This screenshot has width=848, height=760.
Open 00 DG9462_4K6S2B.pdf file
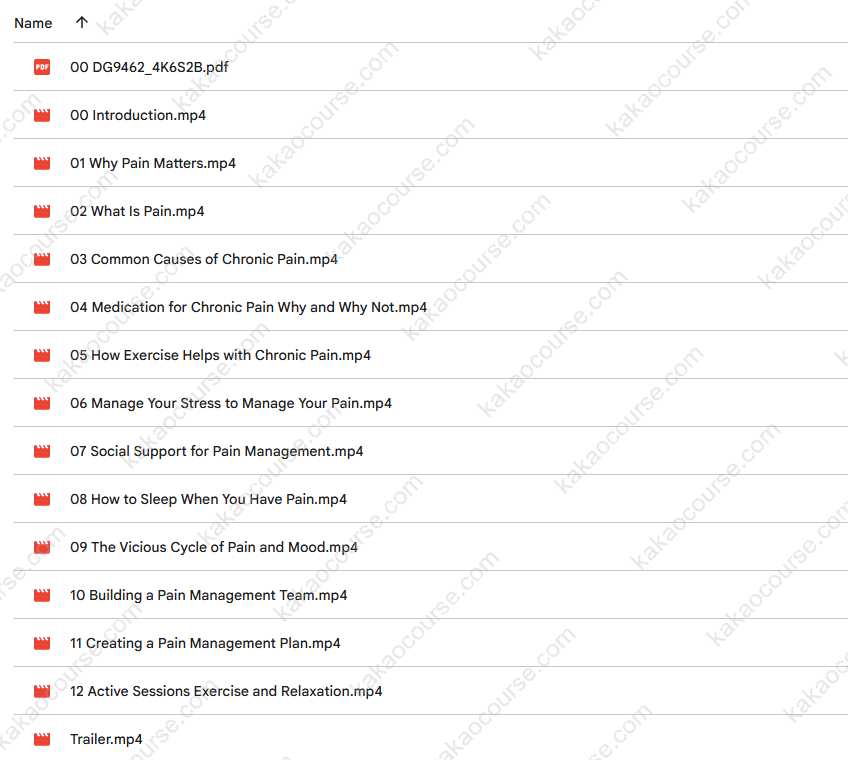[141, 67]
